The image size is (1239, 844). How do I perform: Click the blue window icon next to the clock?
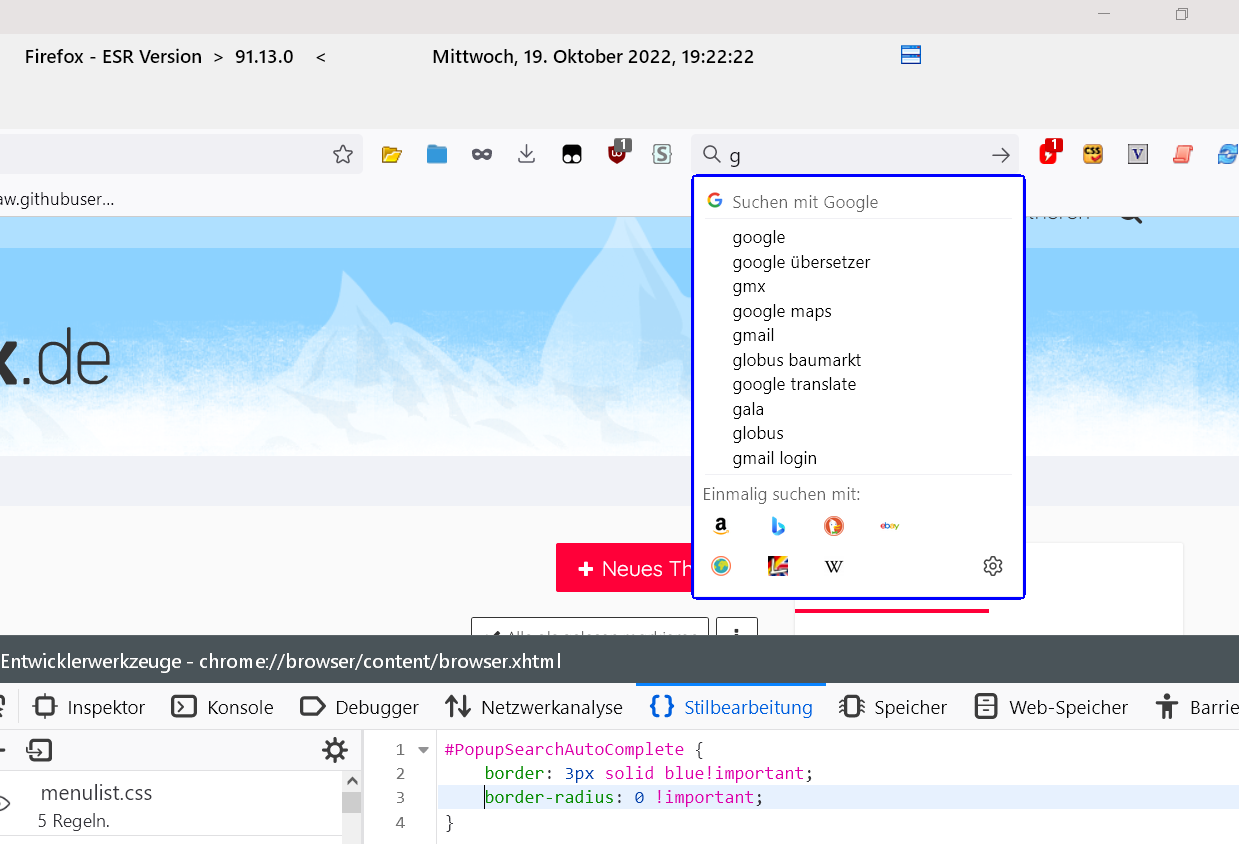pyautogui.click(x=911, y=55)
